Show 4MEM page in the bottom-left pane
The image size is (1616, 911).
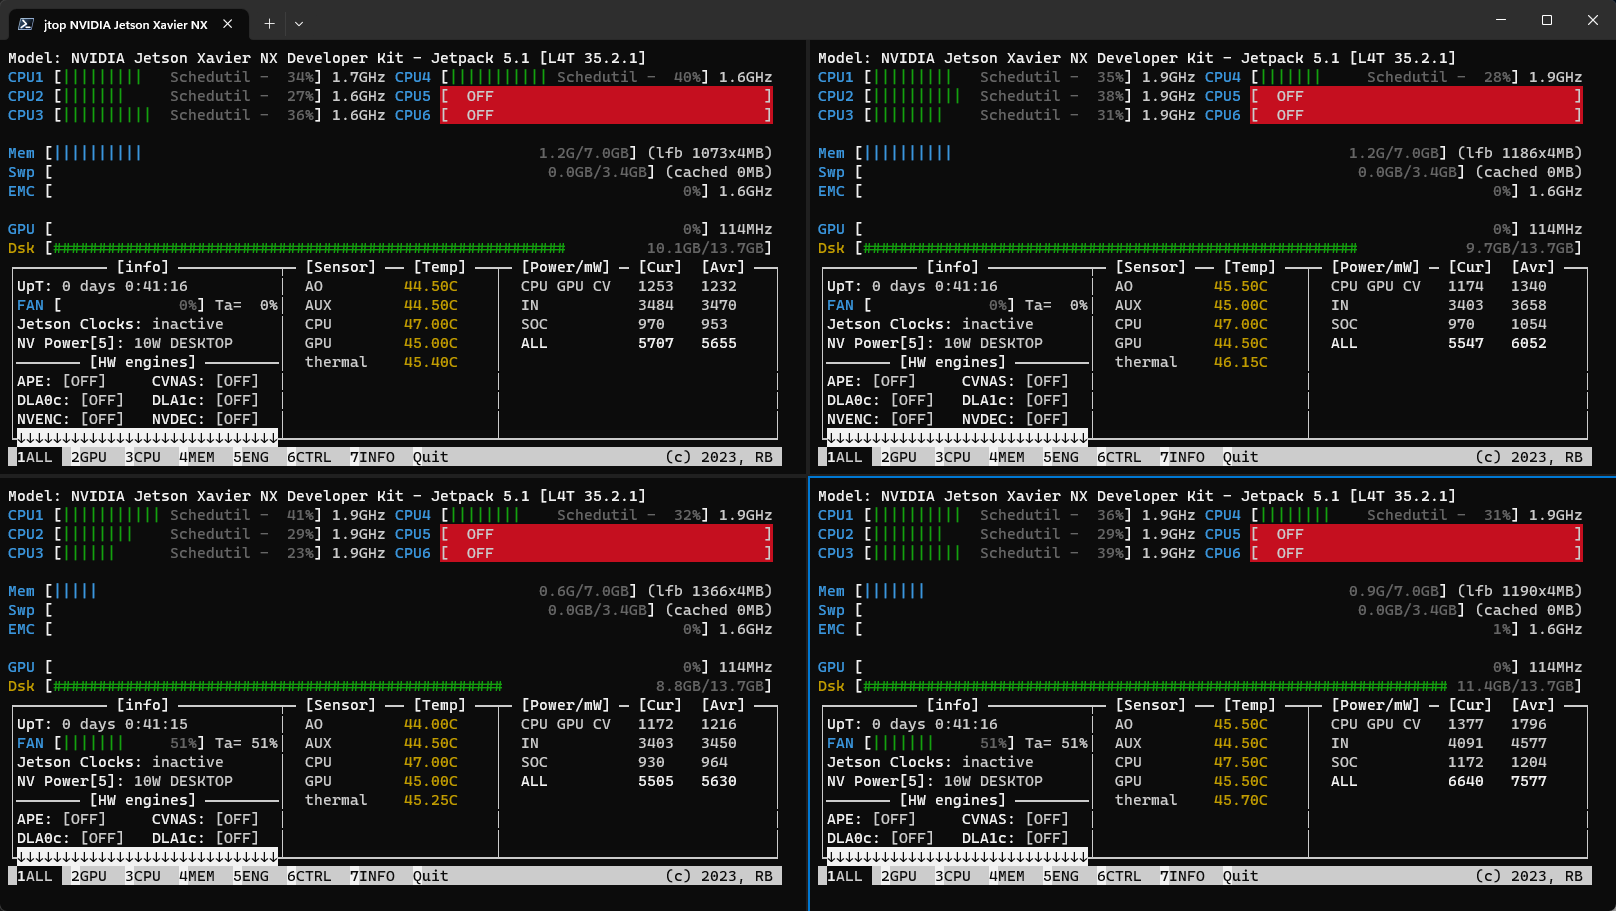(197, 876)
